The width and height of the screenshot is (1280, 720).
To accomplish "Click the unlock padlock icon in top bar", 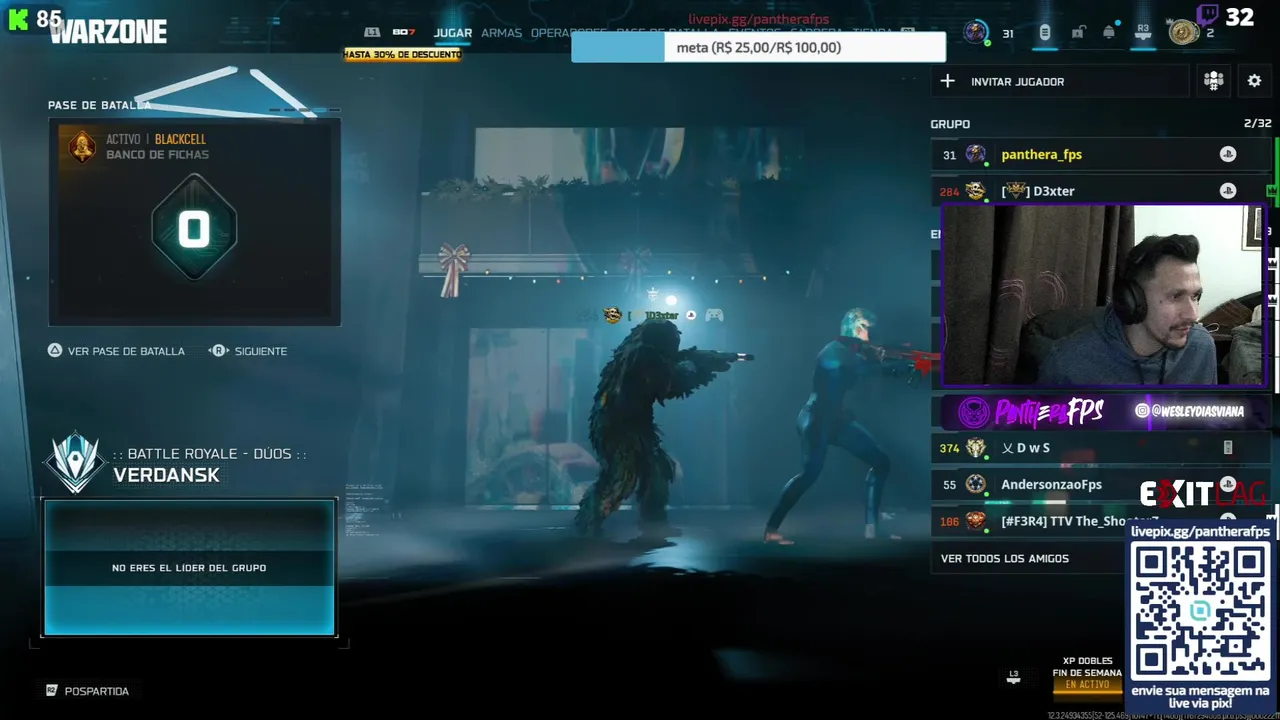I will tap(1077, 33).
